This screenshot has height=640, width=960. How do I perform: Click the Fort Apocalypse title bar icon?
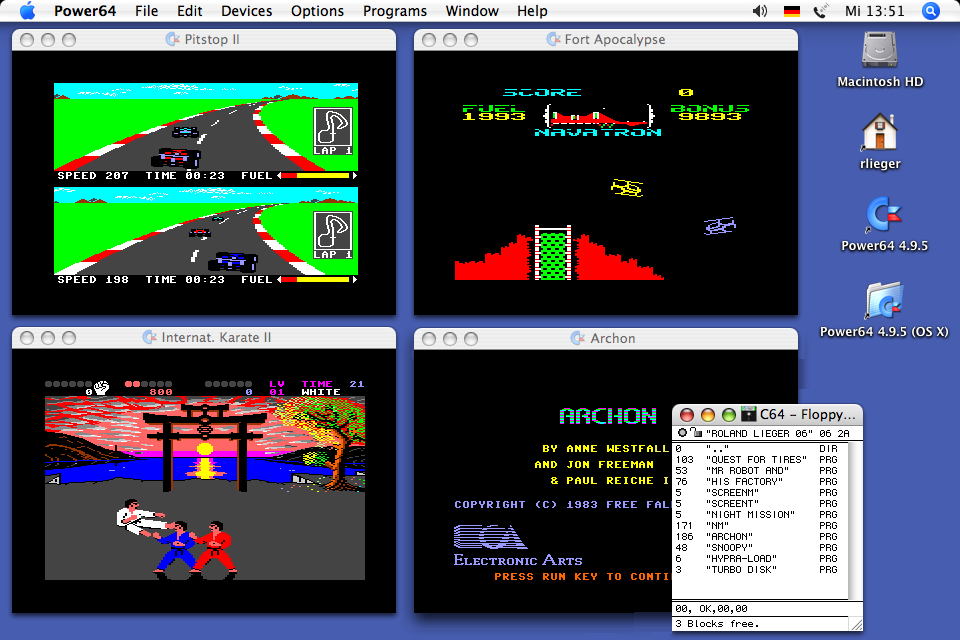pyautogui.click(x=553, y=39)
